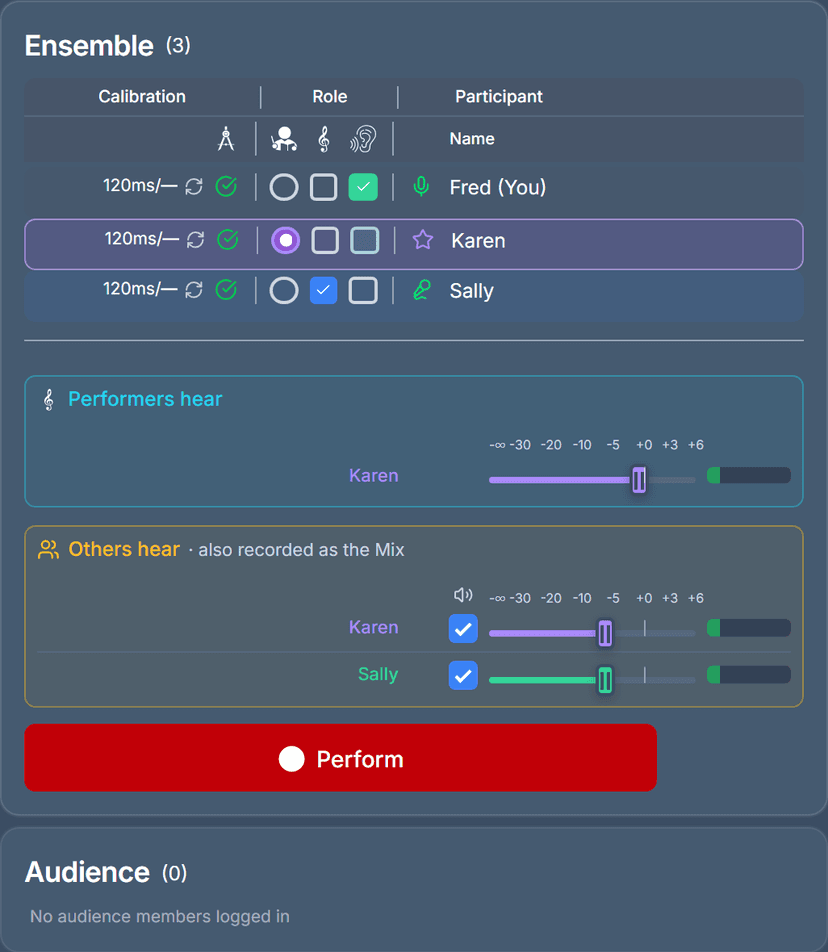Click the treble clef icon in Performers hear
This screenshot has width=828, height=952.
(49, 400)
